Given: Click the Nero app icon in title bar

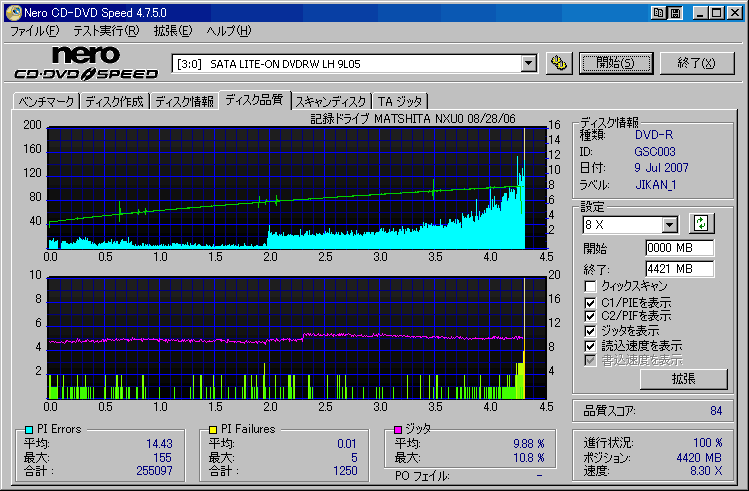Looking at the screenshot, I should point(13,13).
